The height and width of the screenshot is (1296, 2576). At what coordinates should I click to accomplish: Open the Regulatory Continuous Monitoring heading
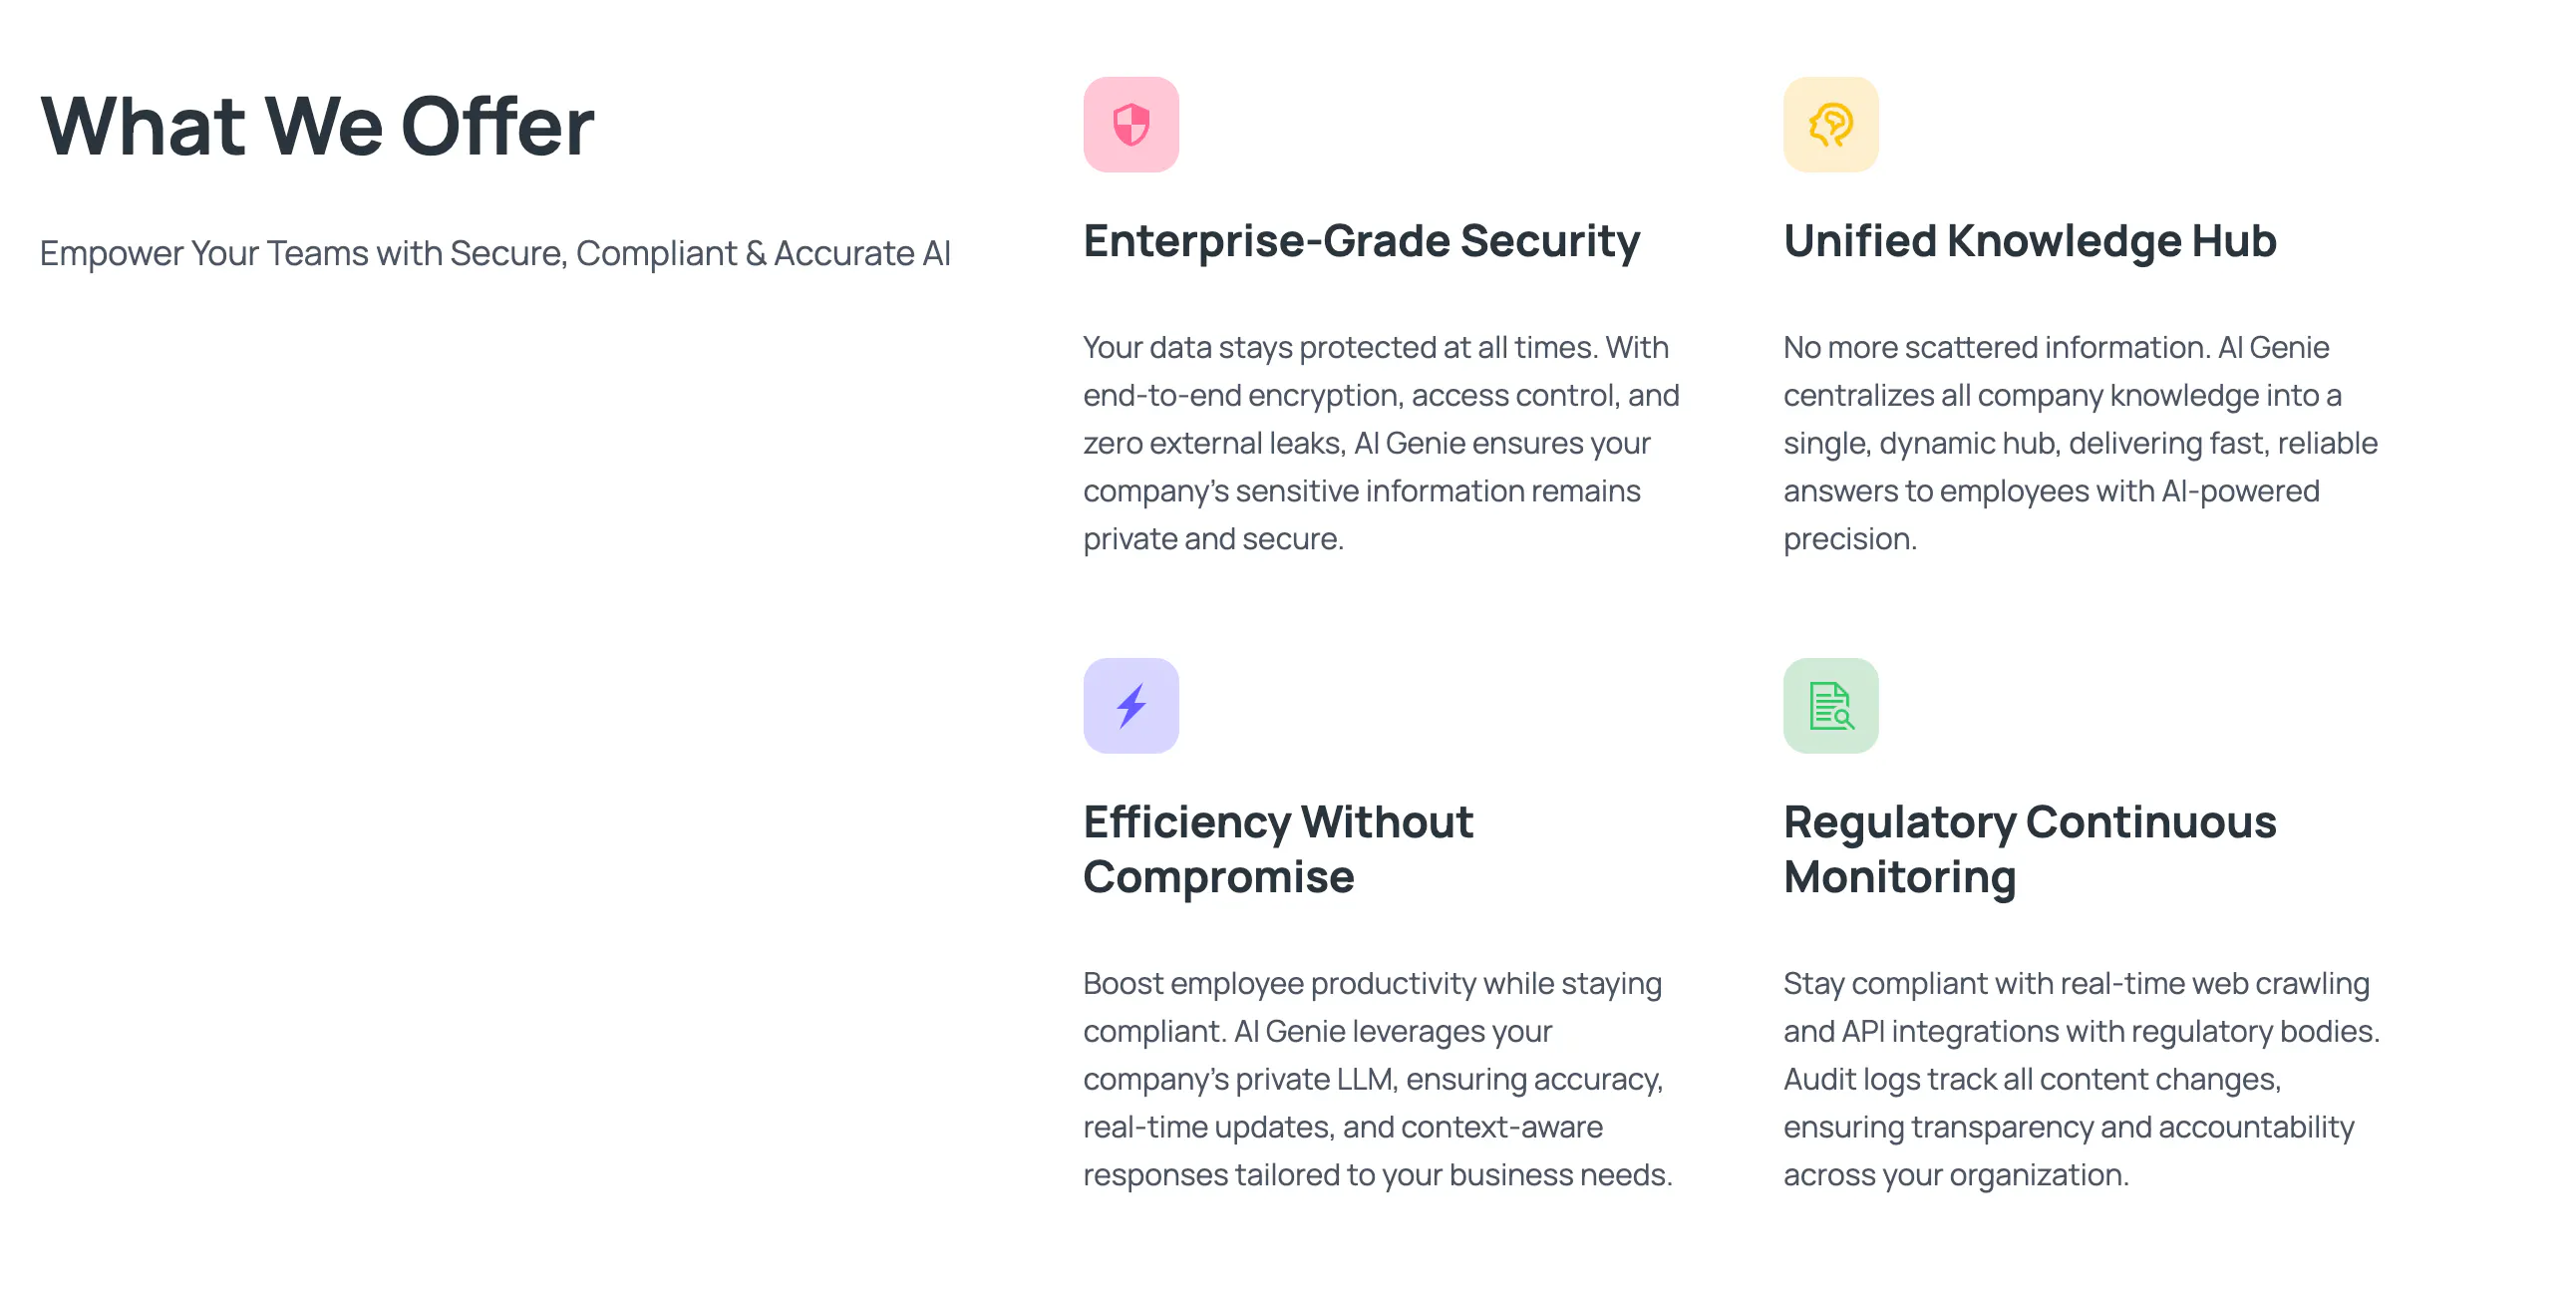(2029, 850)
